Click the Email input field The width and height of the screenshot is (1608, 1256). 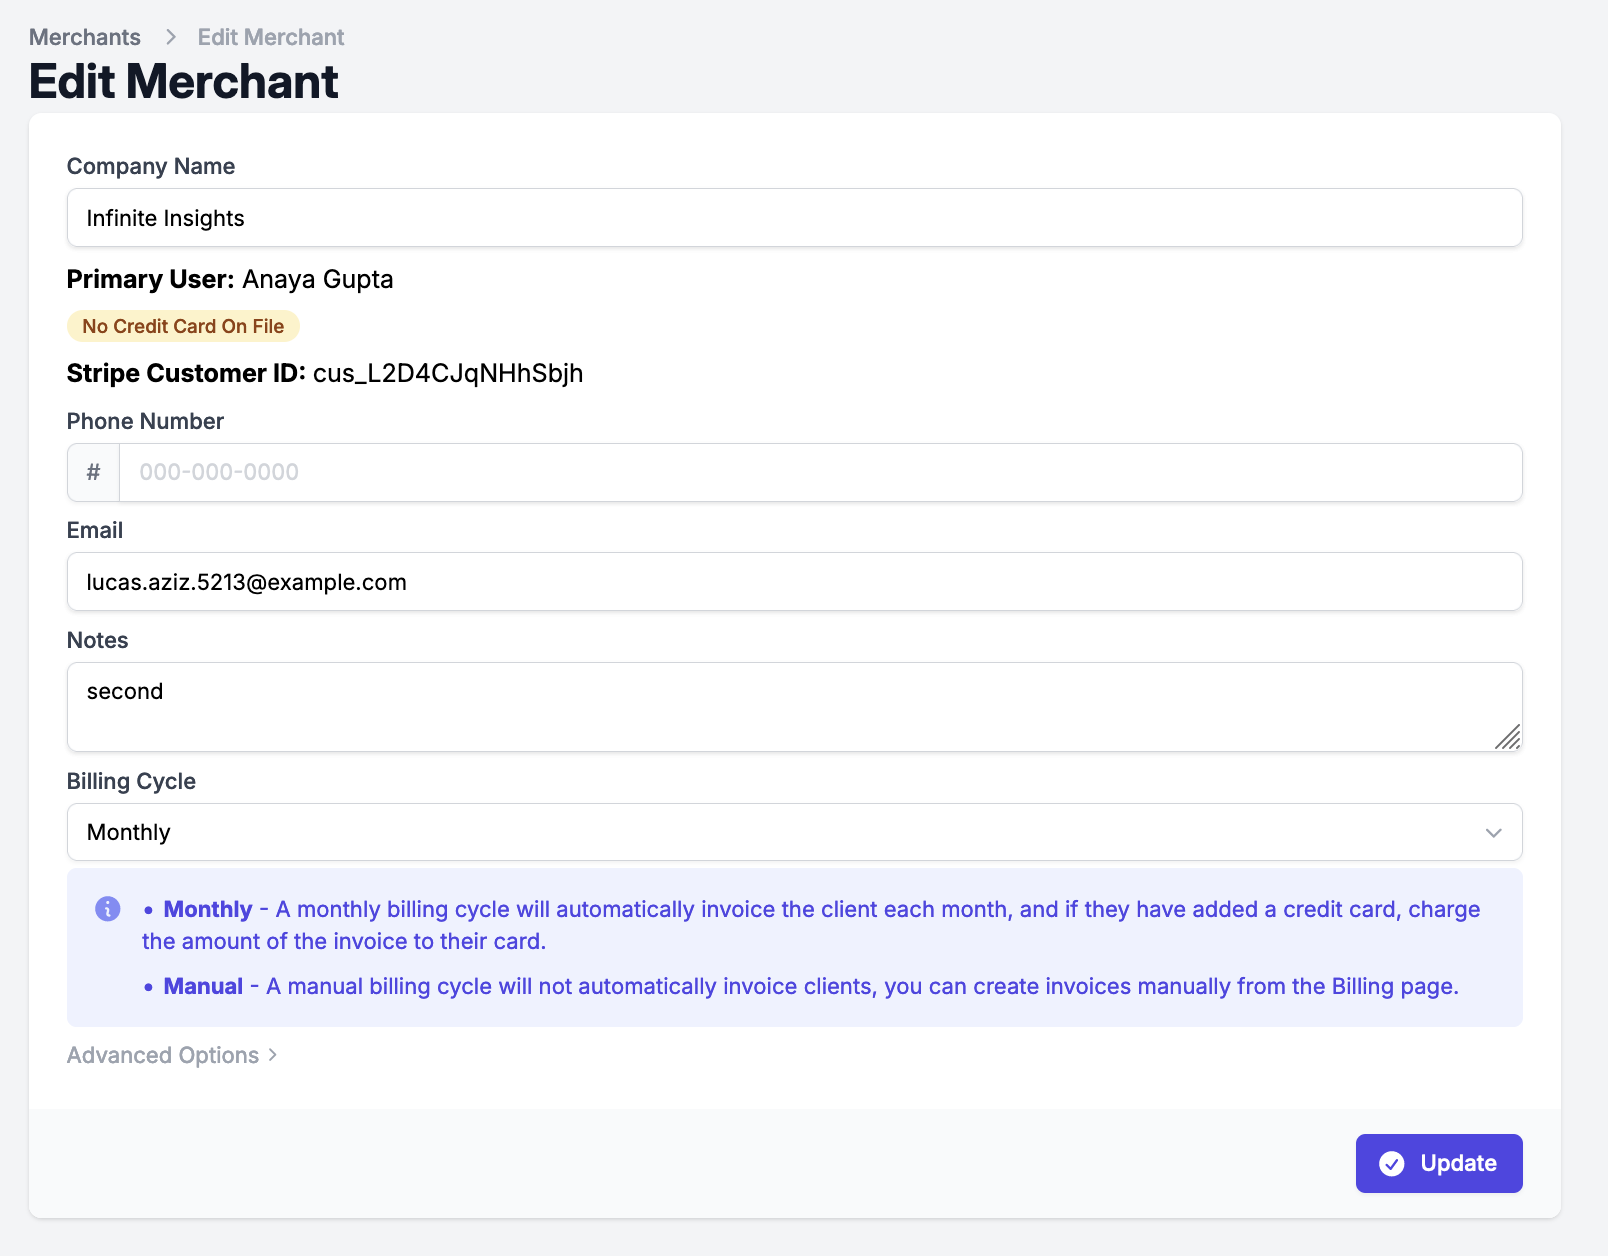pyautogui.click(x=794, y=582)
